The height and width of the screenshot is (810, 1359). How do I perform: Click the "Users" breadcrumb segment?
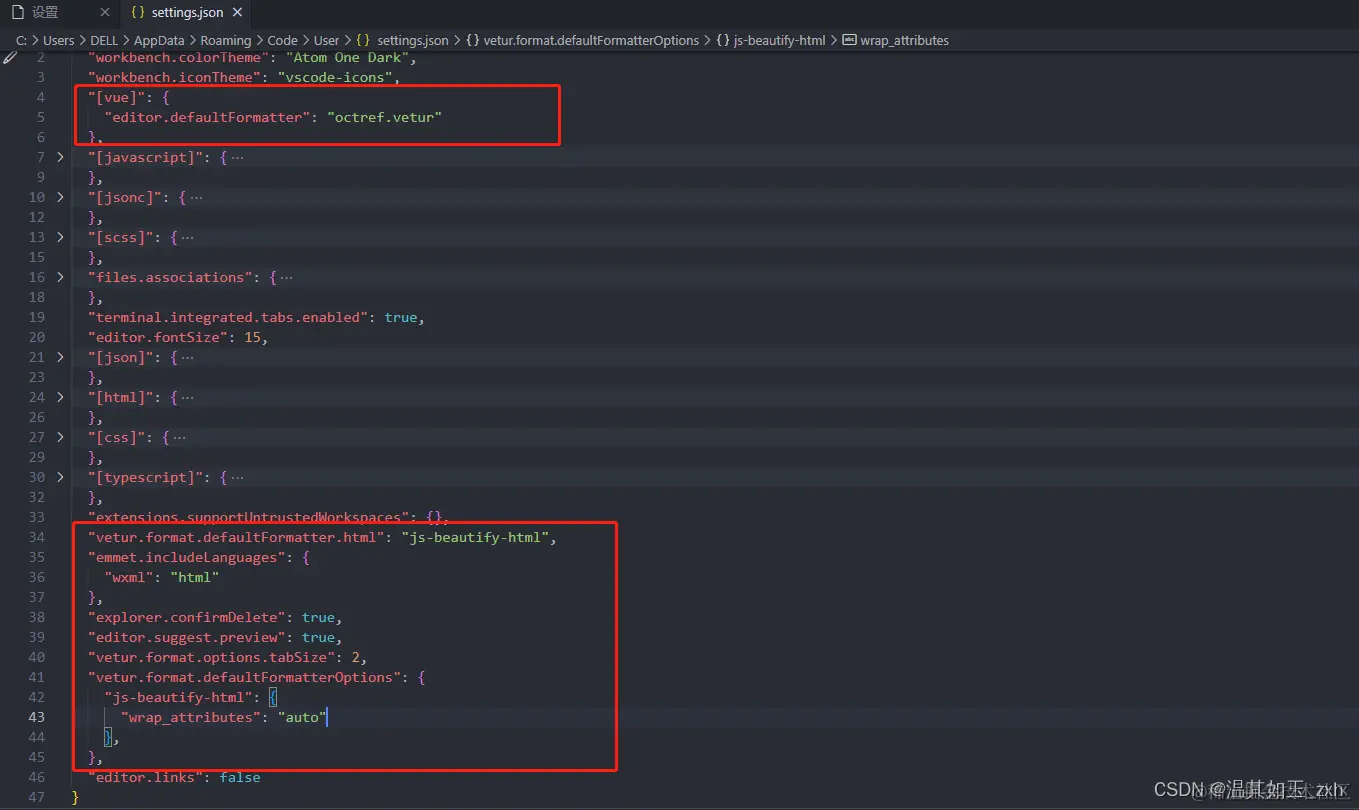point(59,40)
